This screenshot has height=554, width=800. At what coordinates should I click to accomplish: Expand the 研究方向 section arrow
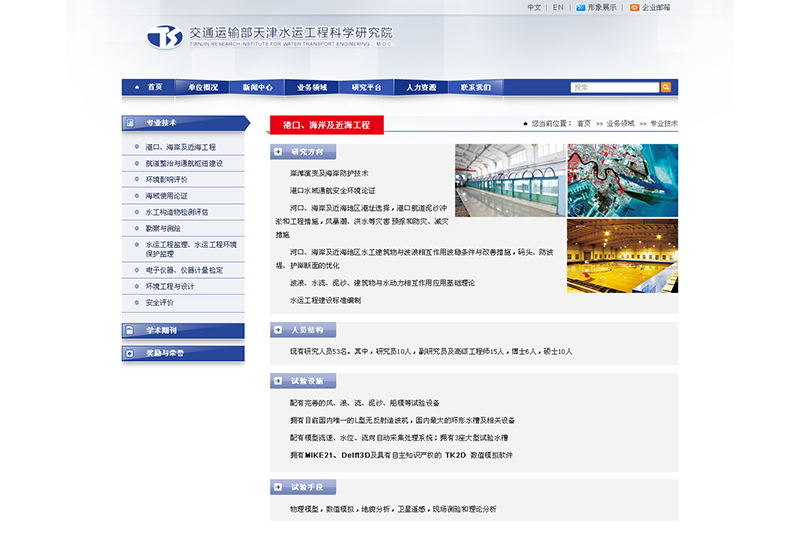277,152
